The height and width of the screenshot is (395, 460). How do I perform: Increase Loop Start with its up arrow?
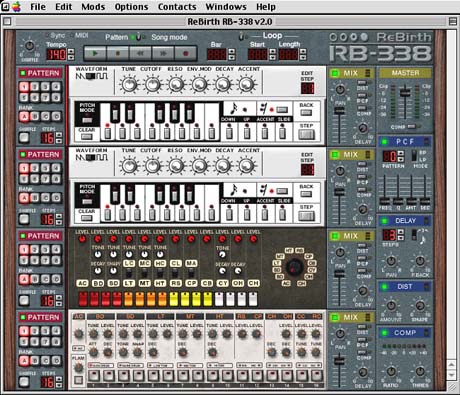273,51
